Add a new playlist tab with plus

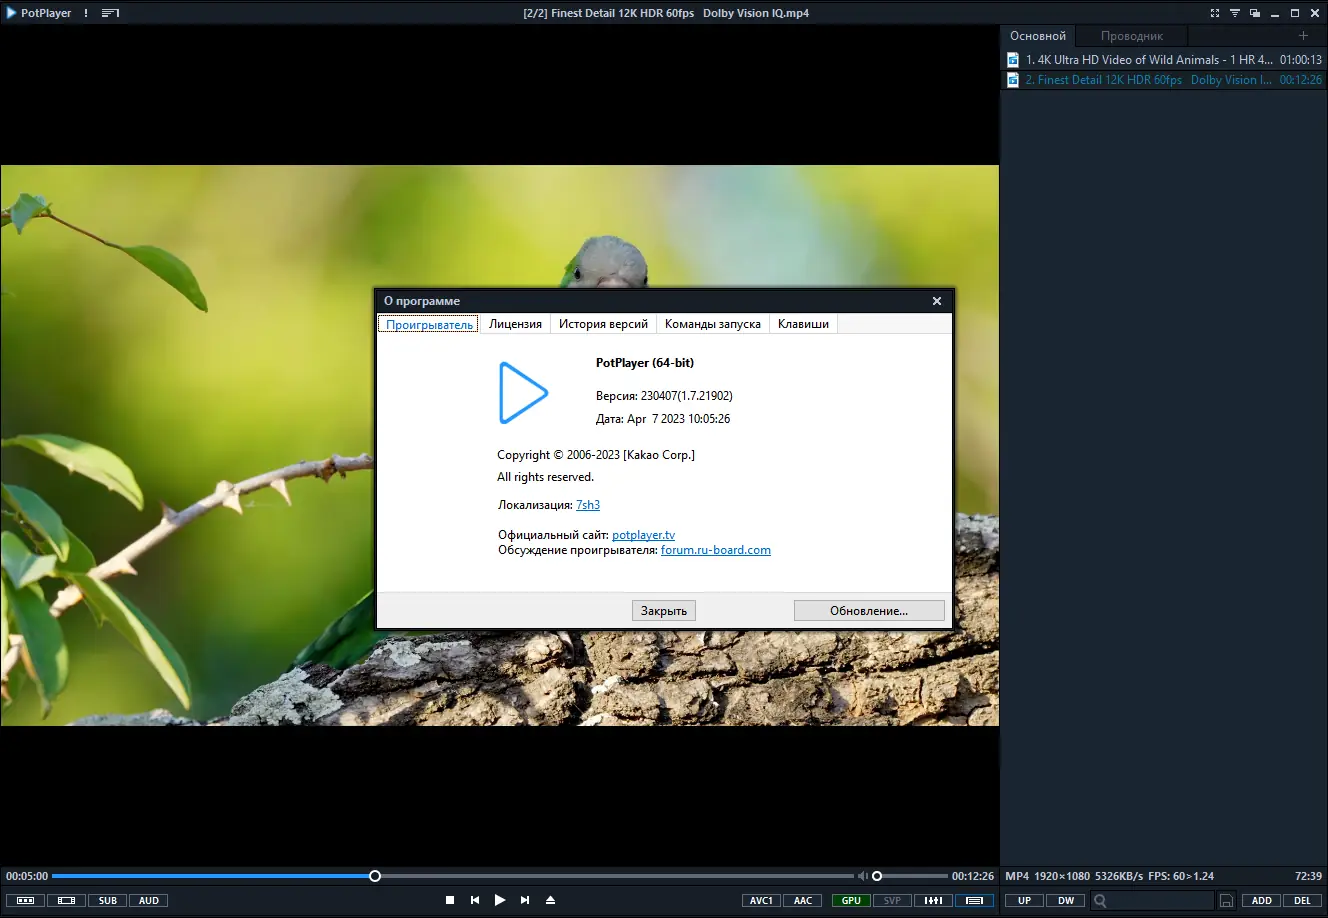(x=1303, y=36)
